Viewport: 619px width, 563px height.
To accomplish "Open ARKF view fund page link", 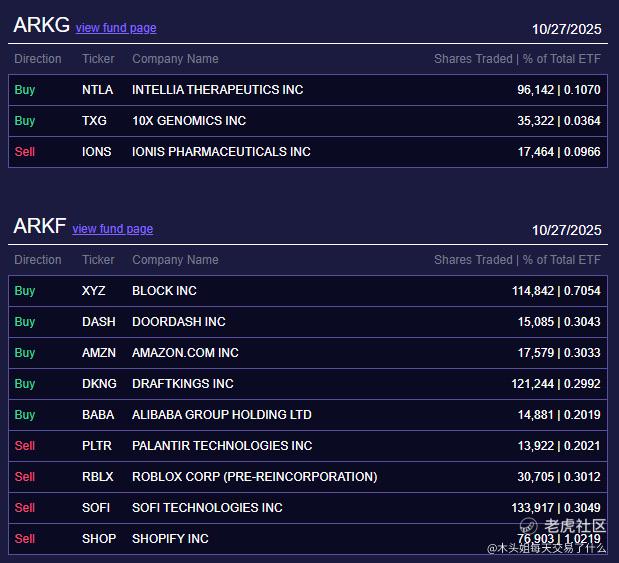I will pyautogui.click(x=113, y=229).
